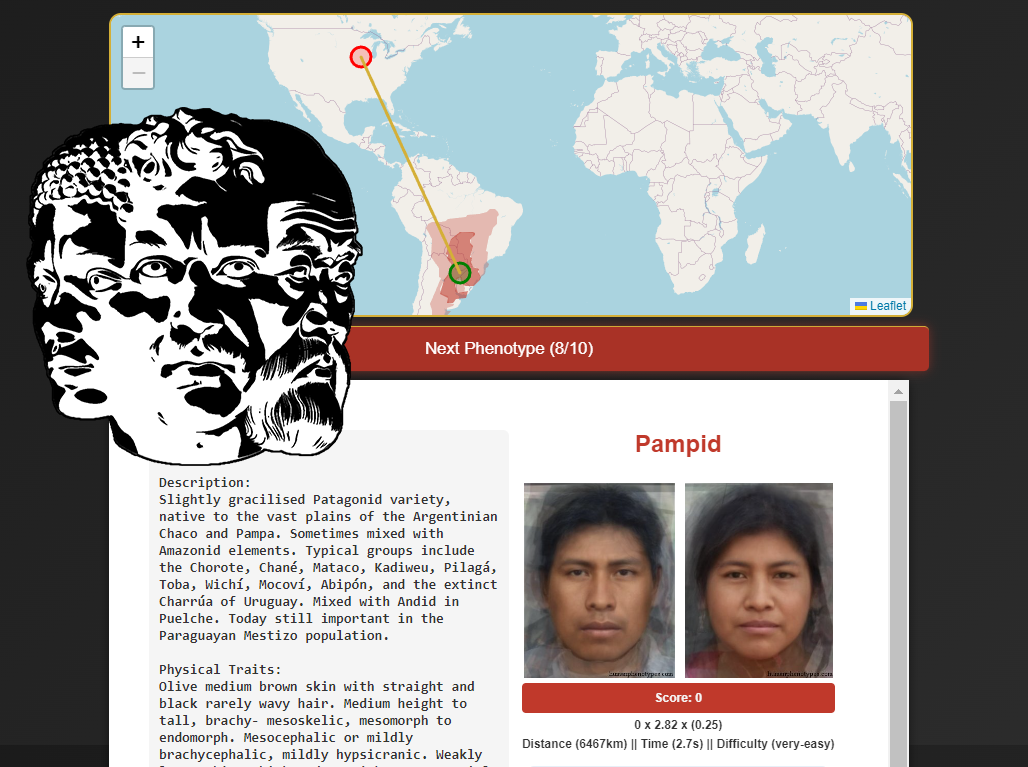
Task: Click the scrollbar up arrow
Action: pos(898,391)
